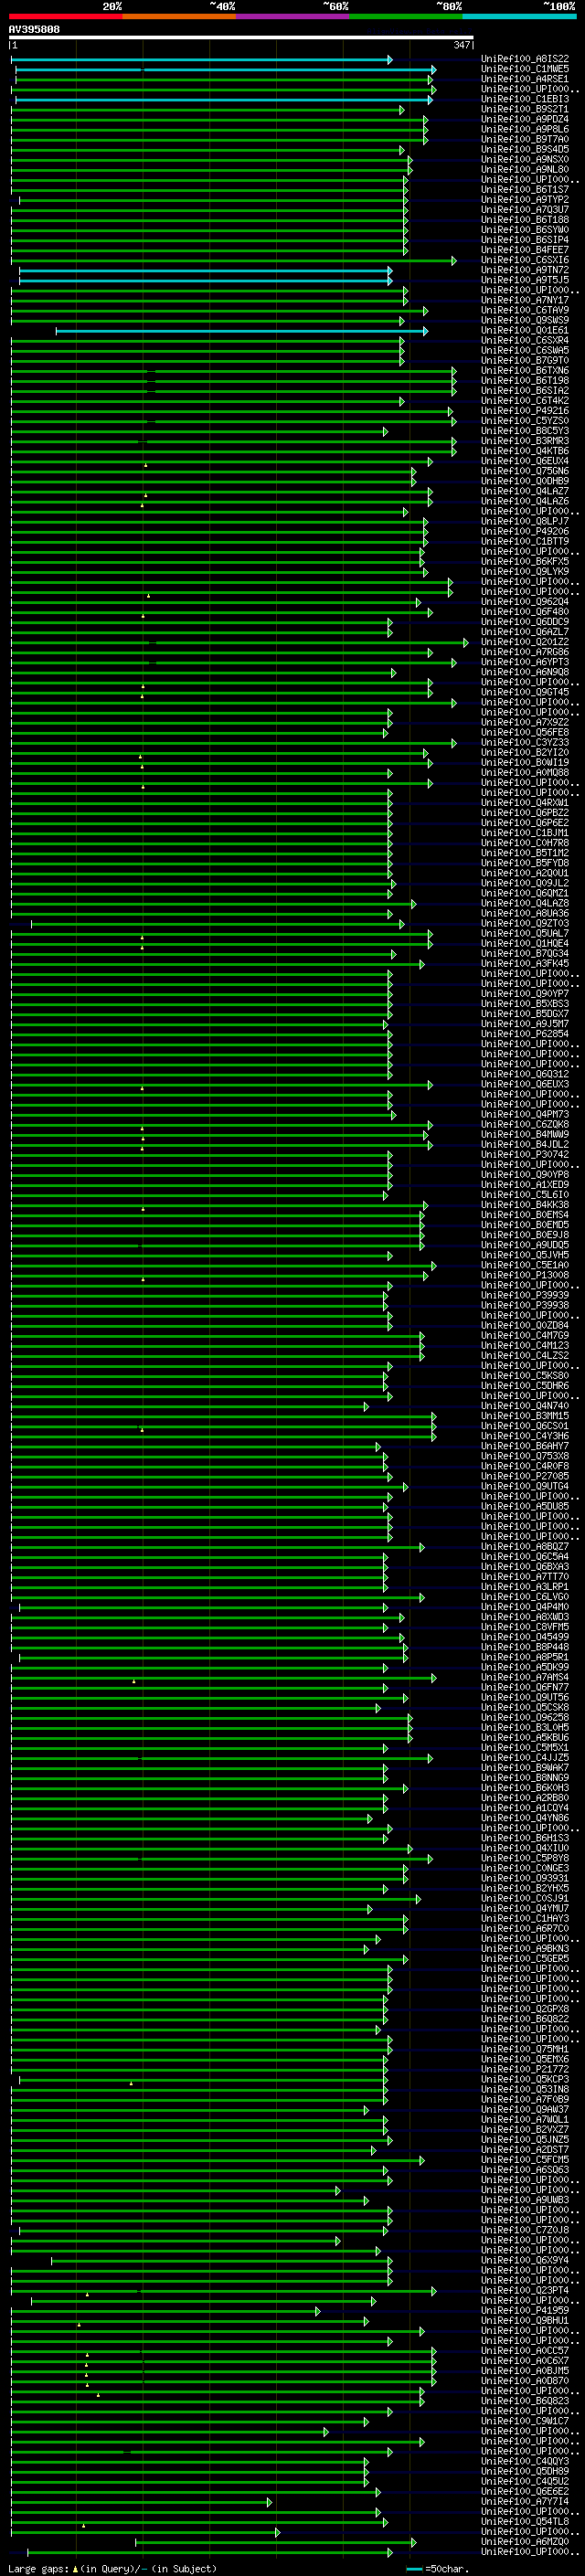Click the purple ~60% identity color segment
Viewport: 585px width, 2576px height.
(292, 16)
